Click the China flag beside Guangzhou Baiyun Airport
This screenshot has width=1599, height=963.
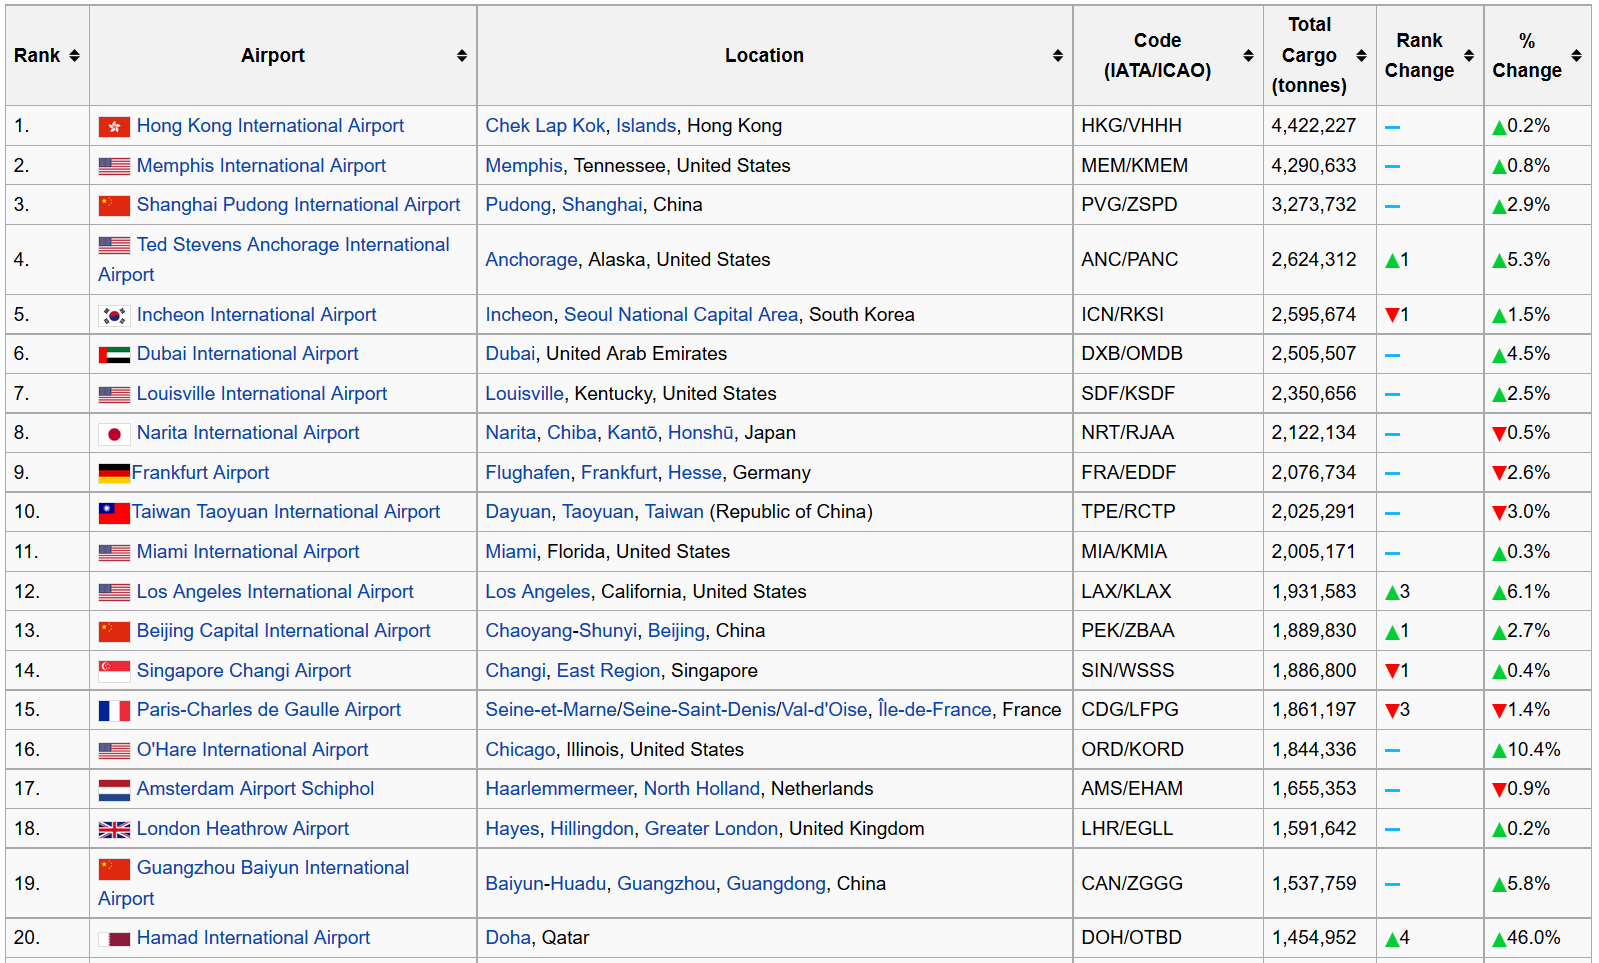pos(114,869)
